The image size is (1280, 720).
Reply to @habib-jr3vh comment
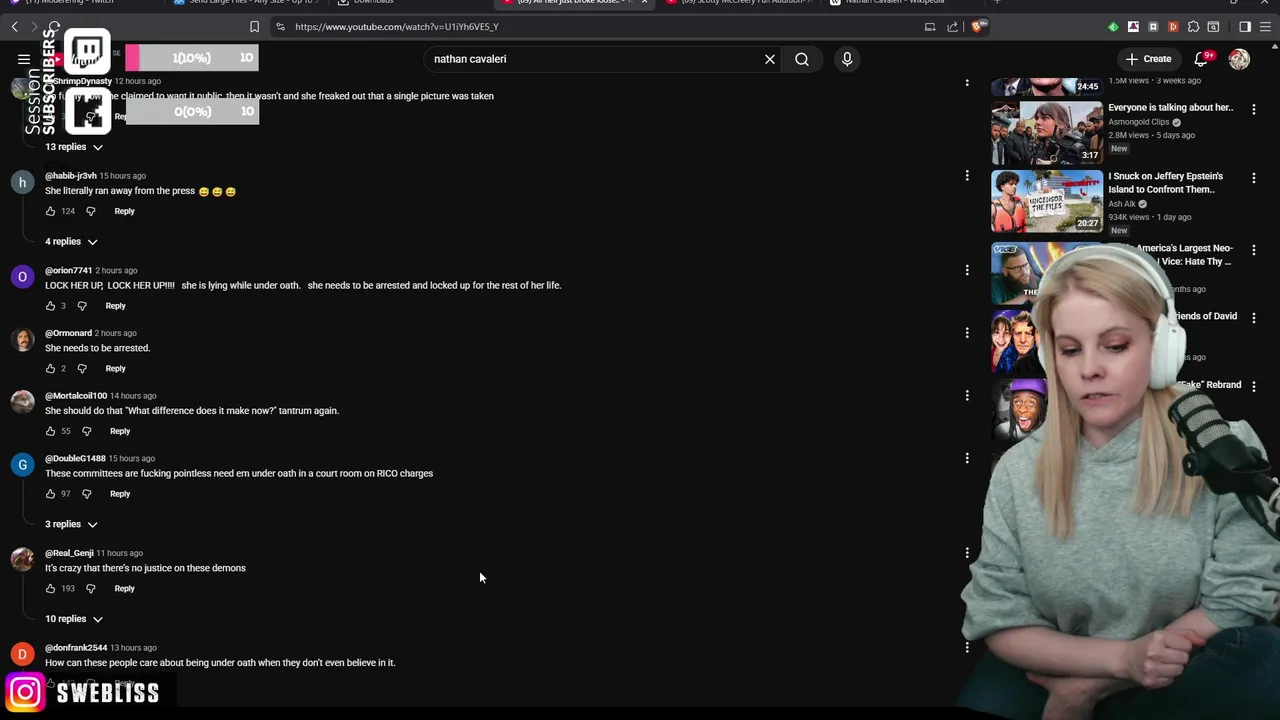click(124, 211)
